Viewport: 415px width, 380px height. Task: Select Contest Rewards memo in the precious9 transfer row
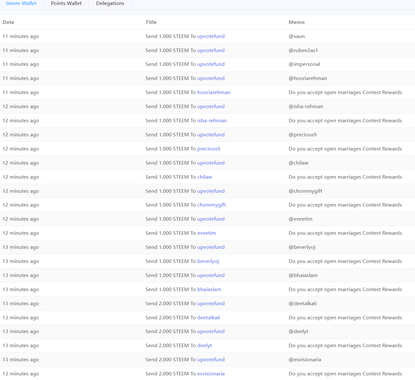point(345,149)
